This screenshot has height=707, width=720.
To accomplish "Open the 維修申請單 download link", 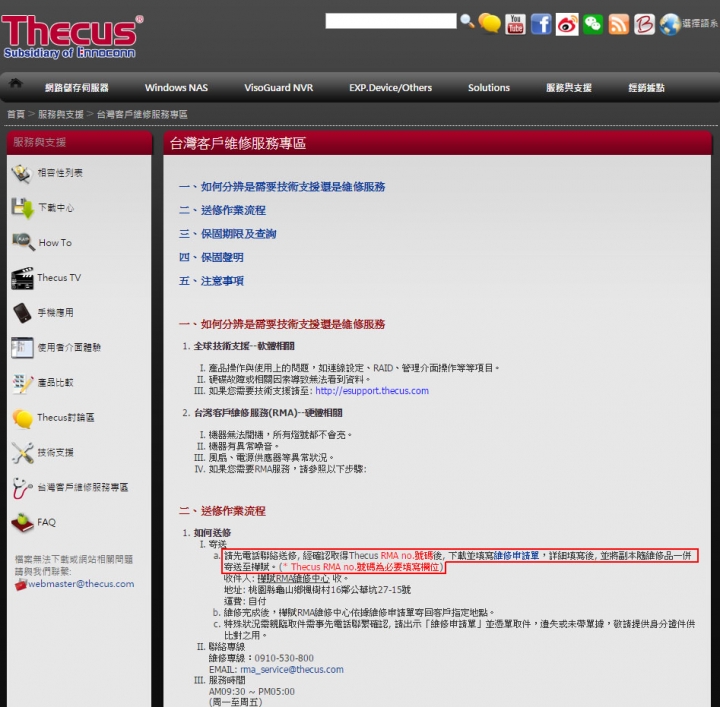I will [516, 556].
